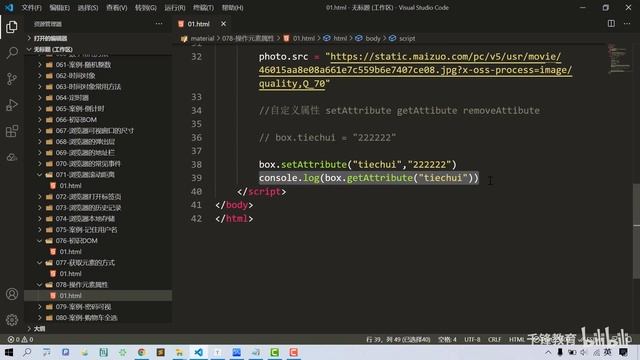Click breadcrumb item body

(x=372, y=38)
